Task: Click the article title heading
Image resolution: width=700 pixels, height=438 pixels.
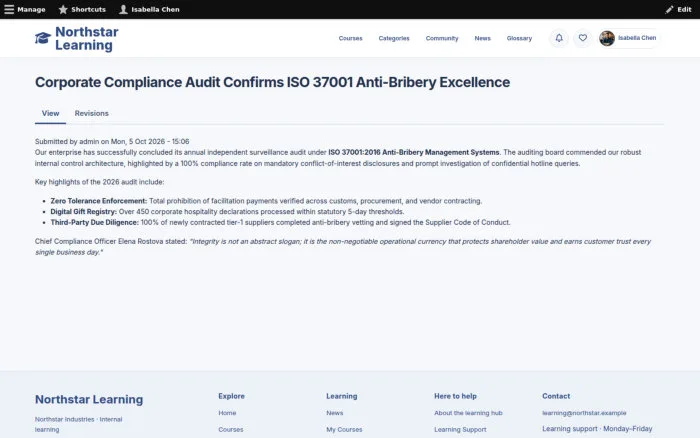Action: [272, 83]
